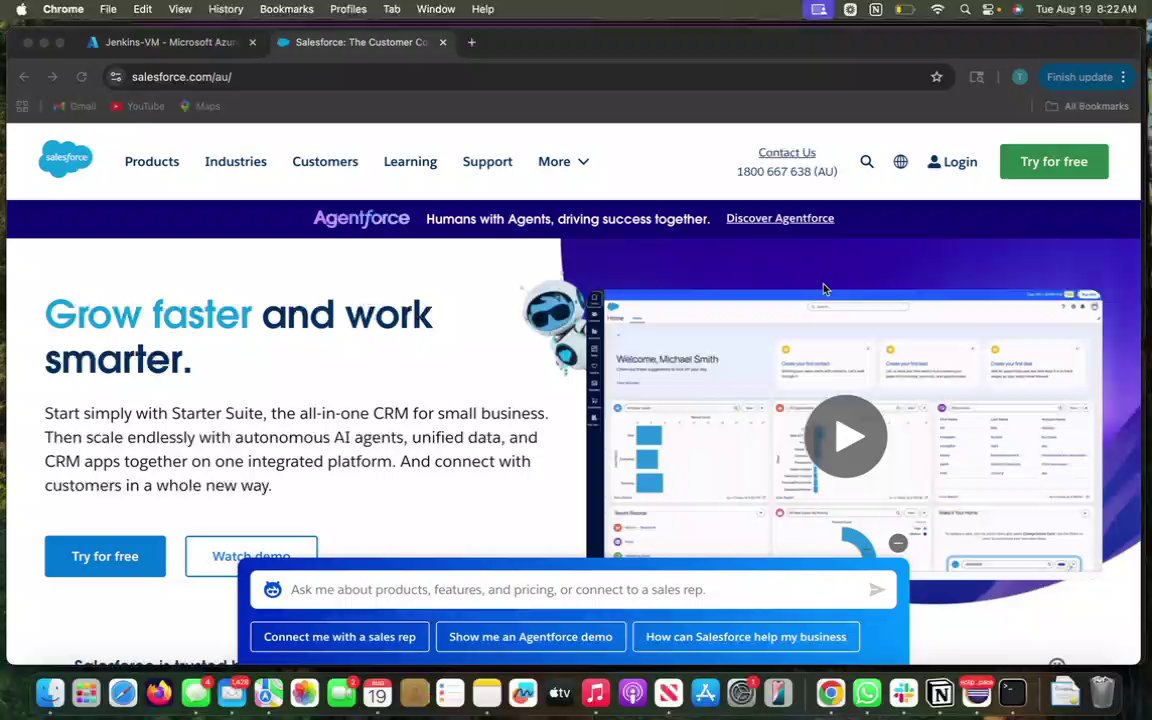Open the Products navigation menu
This screenshot has height=720, width=1152.
coord(152,162)
